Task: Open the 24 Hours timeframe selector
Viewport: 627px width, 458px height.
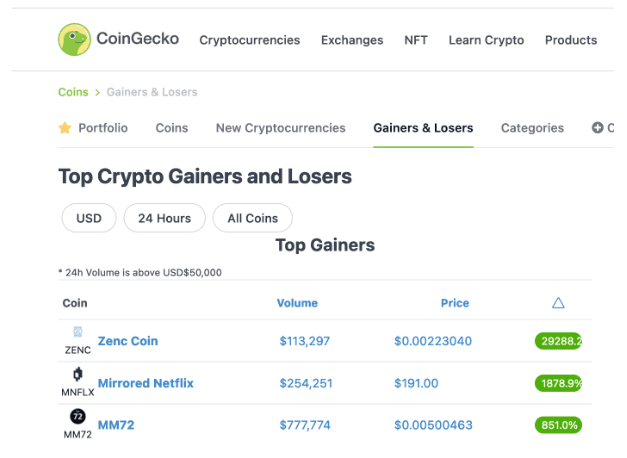Action: [x=164, y=218]
